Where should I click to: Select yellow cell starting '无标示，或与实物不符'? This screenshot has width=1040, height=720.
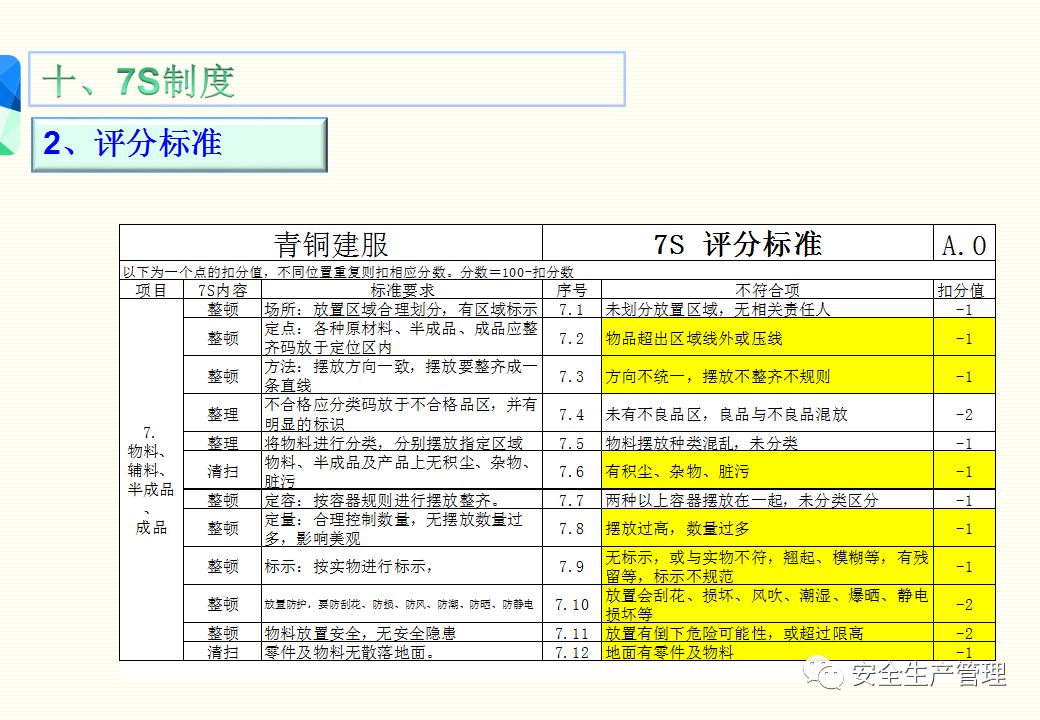click(x=767, y=566)
